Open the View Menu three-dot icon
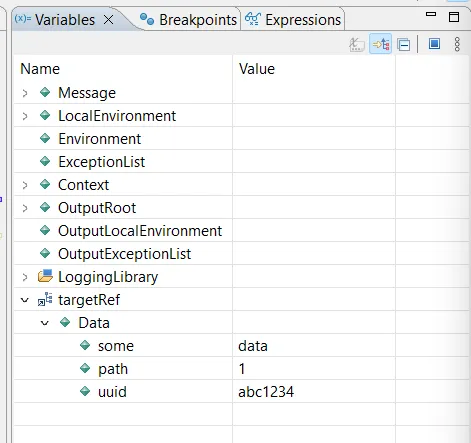Image resolution: width=471 pixels, height=443 pixels. tap(457, 44)
